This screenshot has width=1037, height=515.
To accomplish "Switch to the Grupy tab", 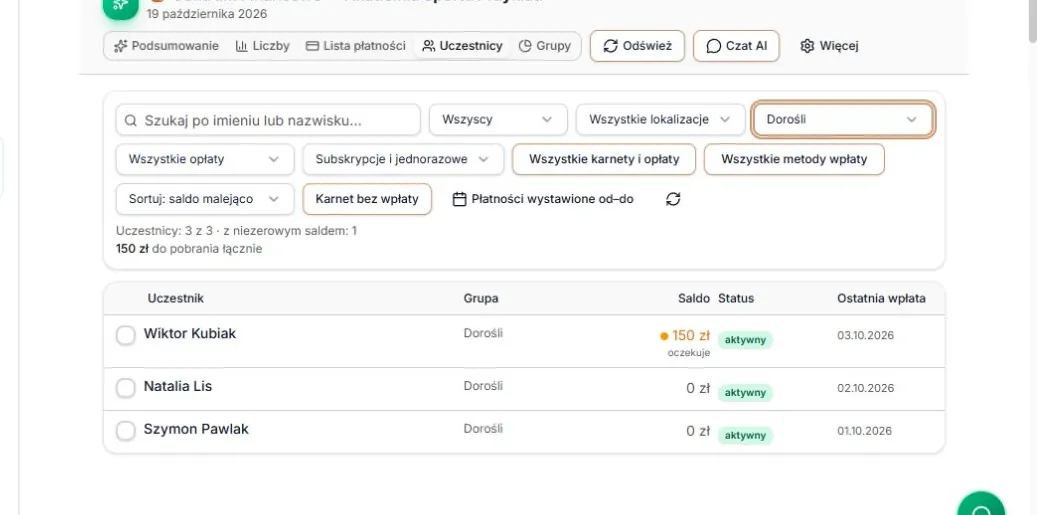I will click(545, 46).
